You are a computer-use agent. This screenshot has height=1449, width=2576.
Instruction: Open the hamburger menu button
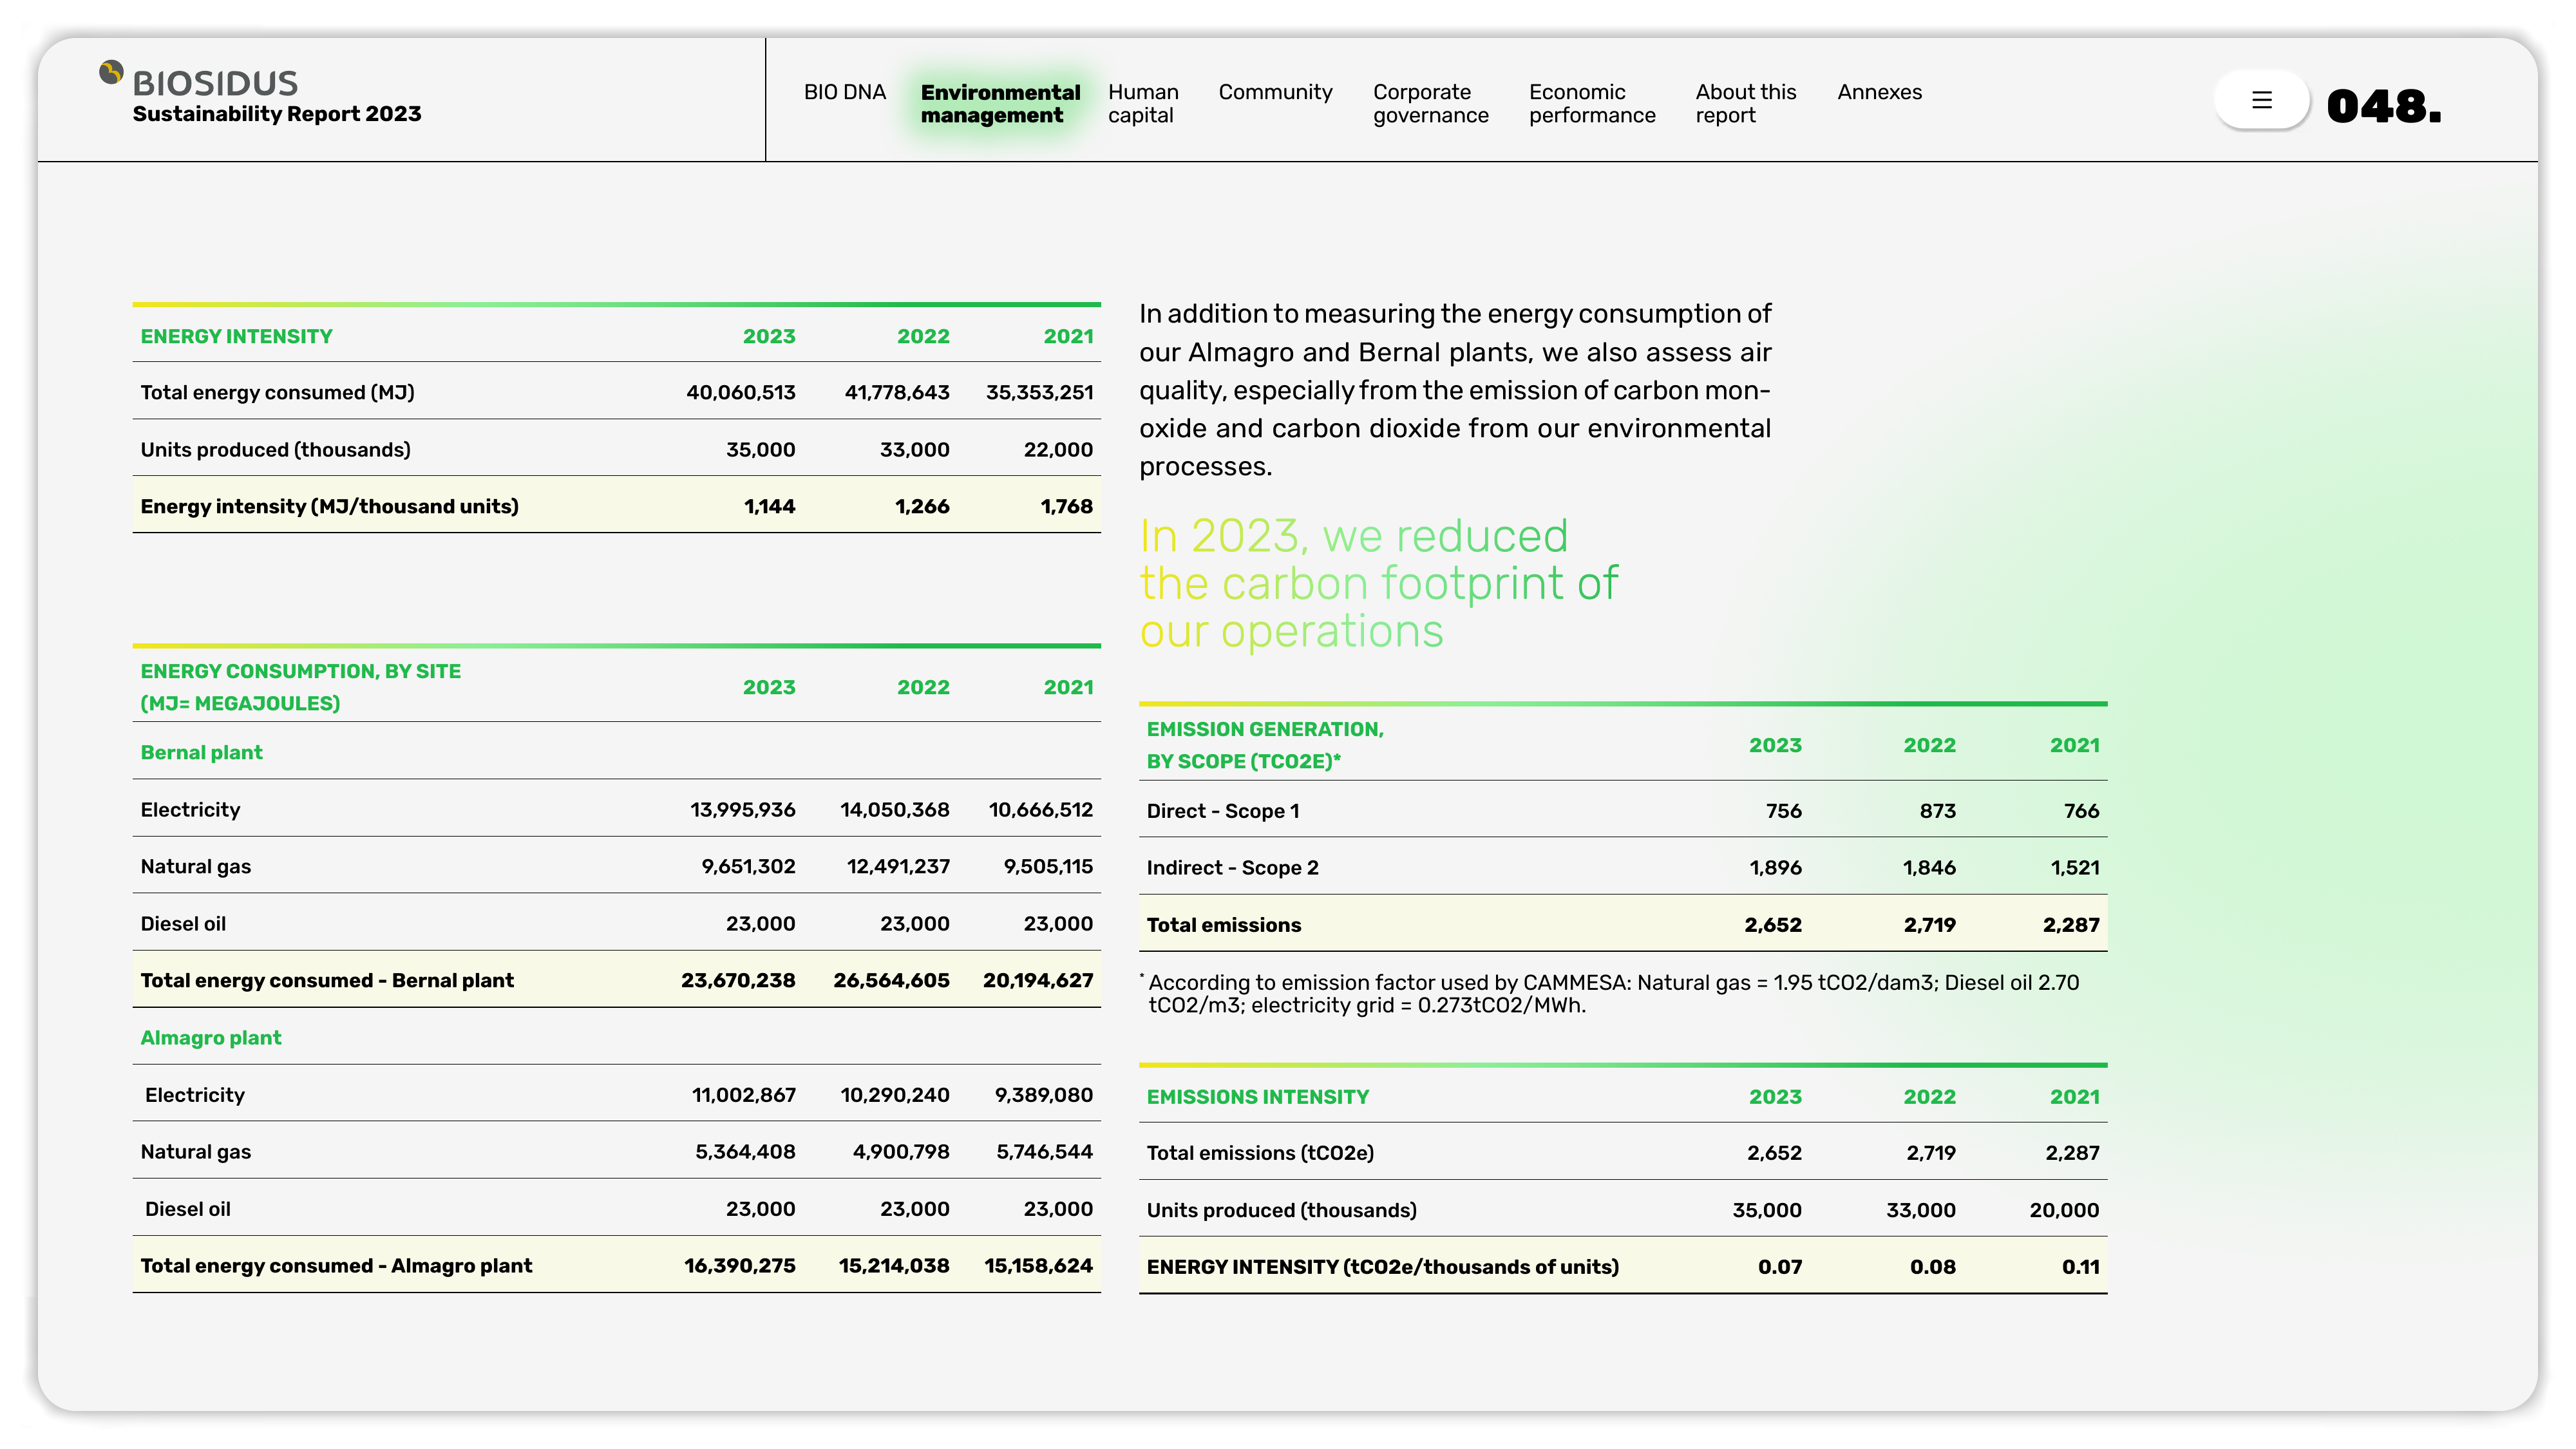(x=2261, y=100)
